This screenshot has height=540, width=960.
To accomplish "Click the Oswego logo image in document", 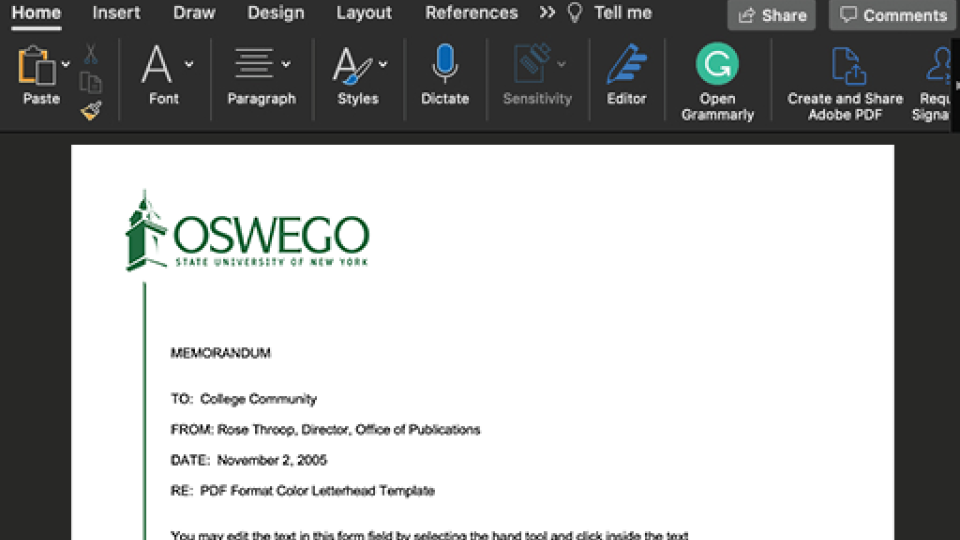I will [247, 231].
